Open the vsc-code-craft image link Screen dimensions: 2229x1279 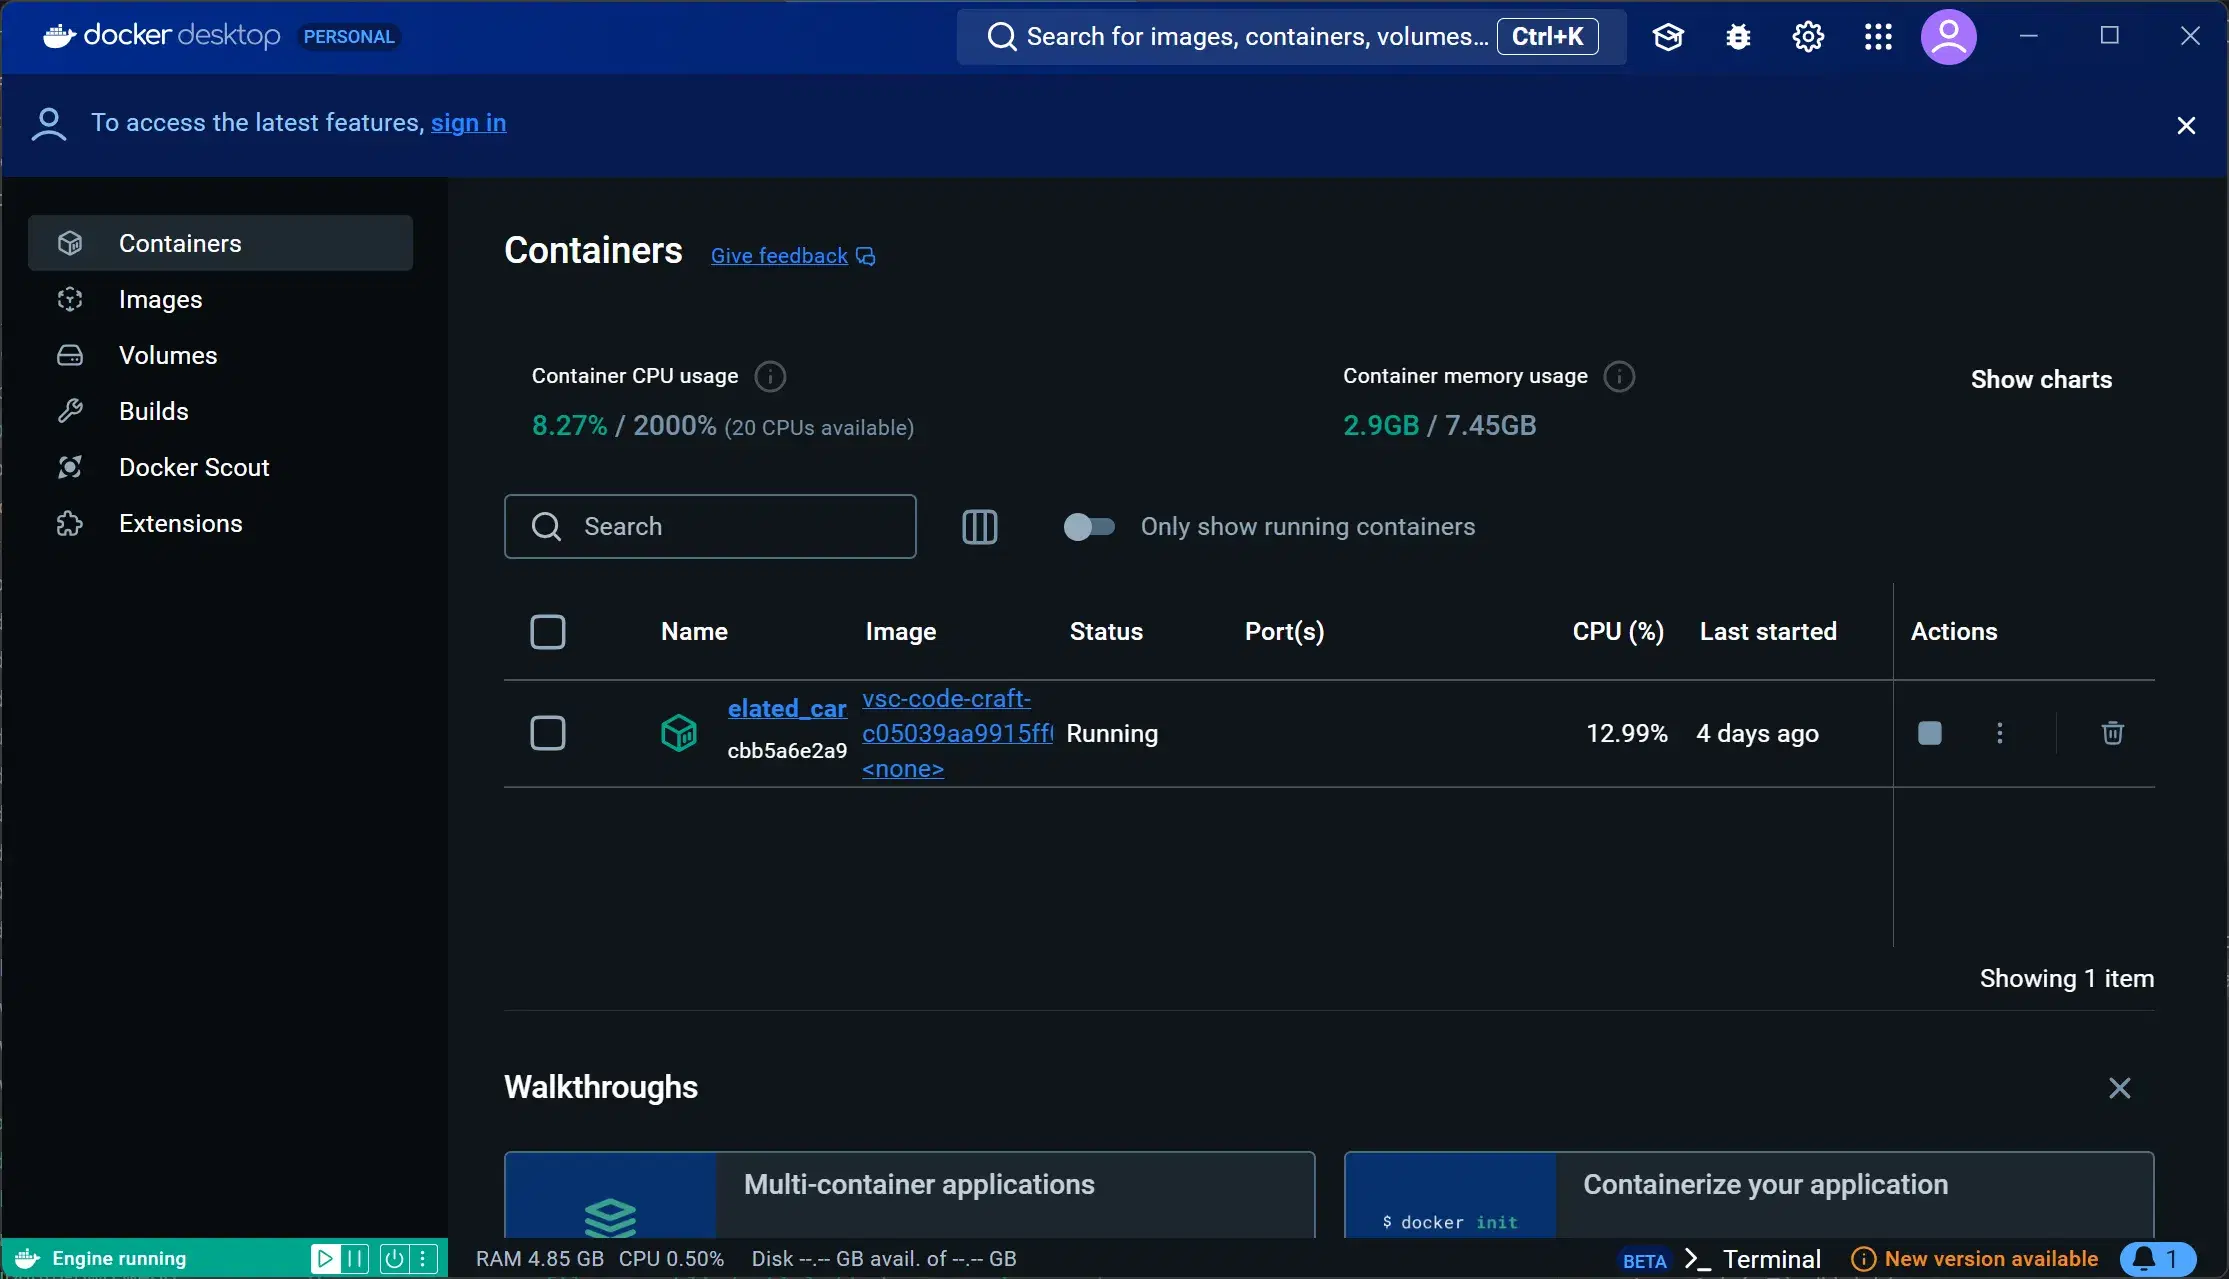957,733
